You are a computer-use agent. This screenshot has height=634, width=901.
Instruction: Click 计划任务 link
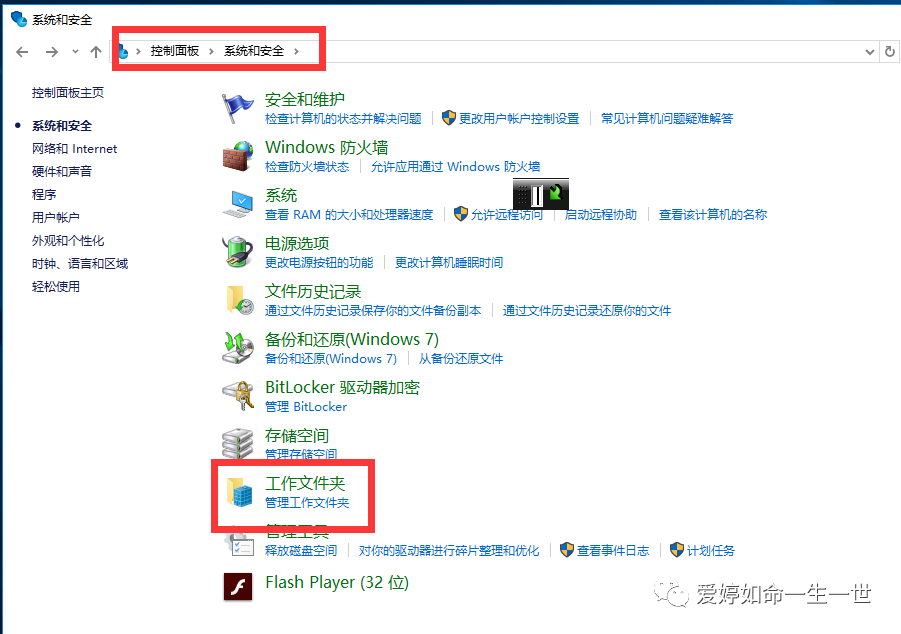point(711,551)
